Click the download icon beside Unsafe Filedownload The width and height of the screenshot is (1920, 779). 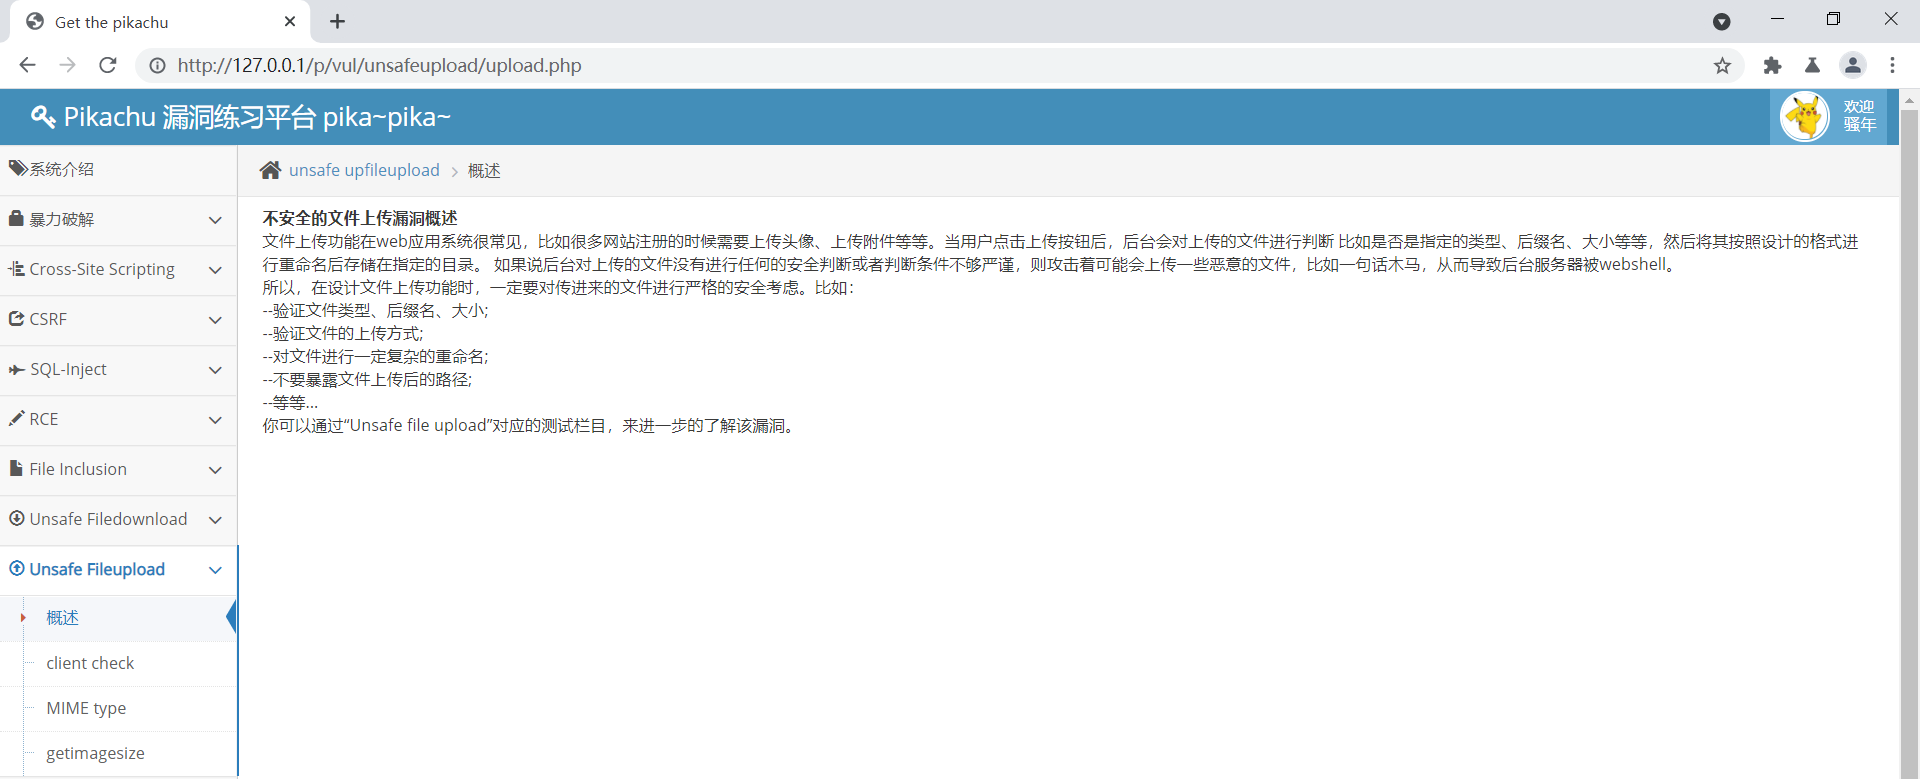click(16, 518)
